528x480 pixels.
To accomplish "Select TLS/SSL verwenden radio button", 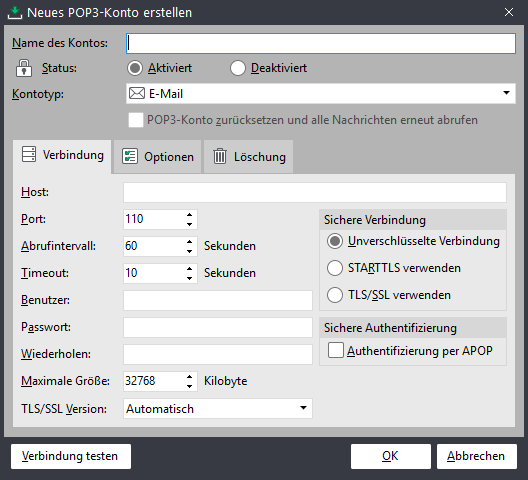I will point(335,295).
